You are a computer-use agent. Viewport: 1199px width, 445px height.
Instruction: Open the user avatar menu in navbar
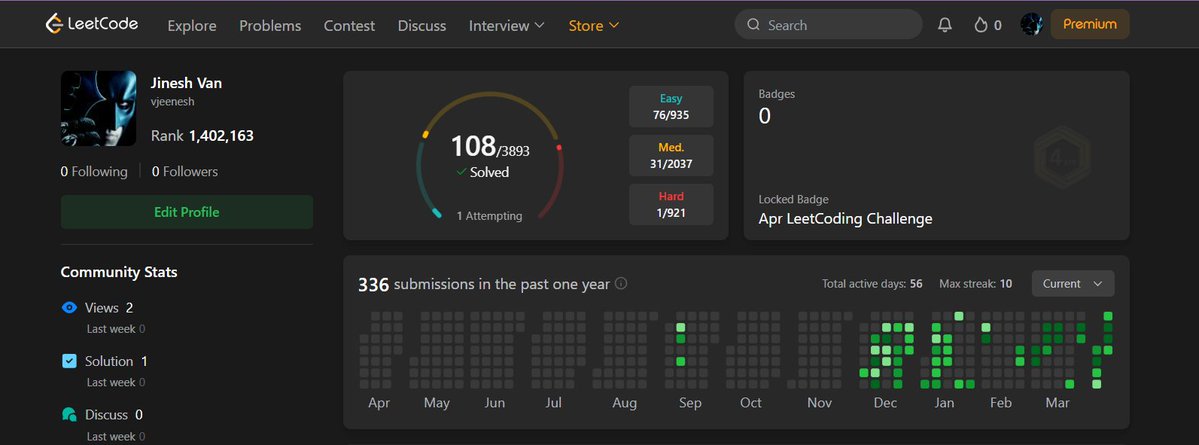pos(1032,24)
